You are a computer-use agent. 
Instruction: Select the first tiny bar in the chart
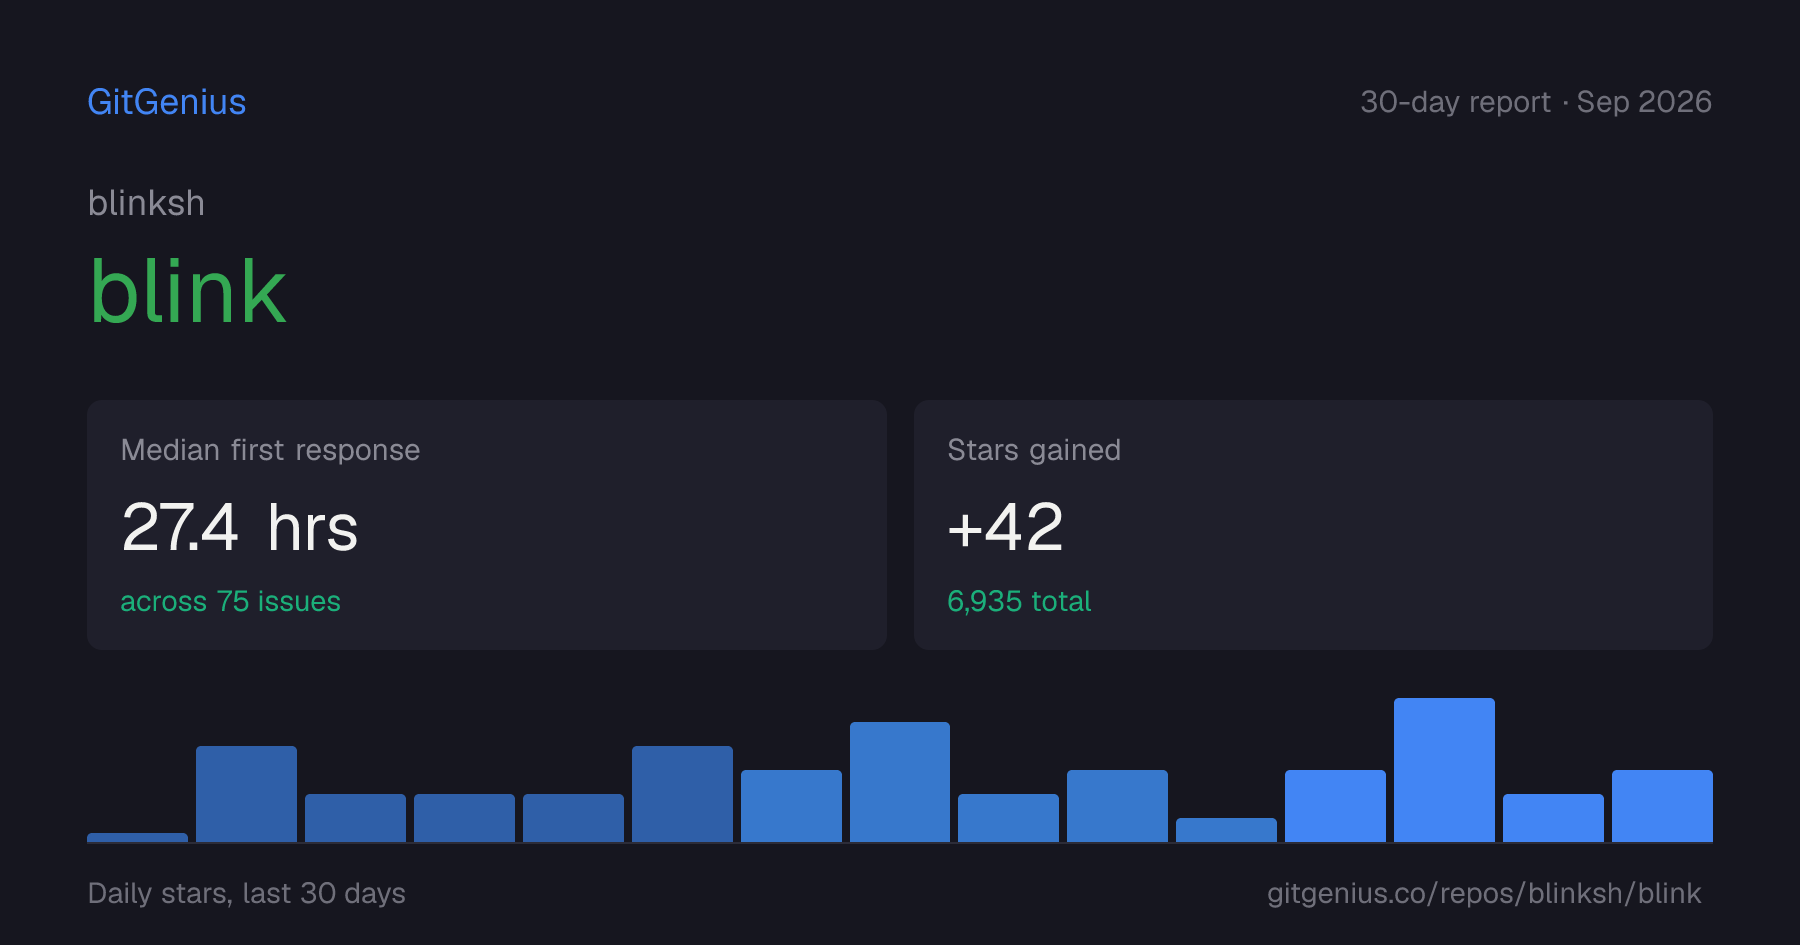[x=137, y=837]
